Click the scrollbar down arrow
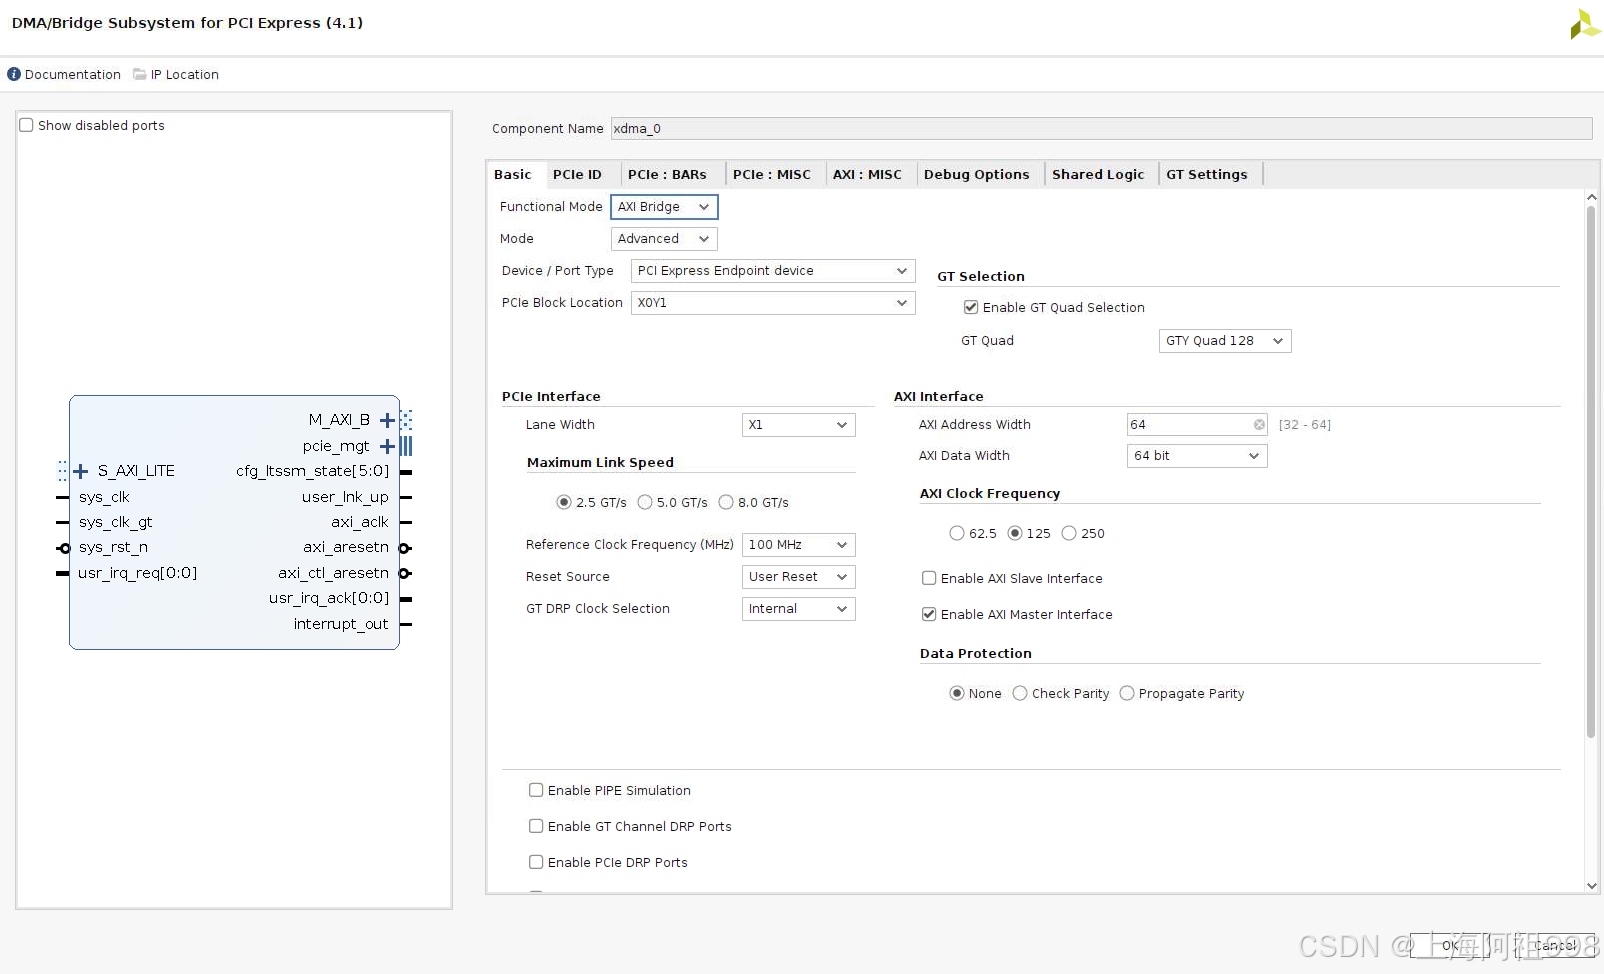The height and width of the screenshot is (974, 1604). 1591,886
